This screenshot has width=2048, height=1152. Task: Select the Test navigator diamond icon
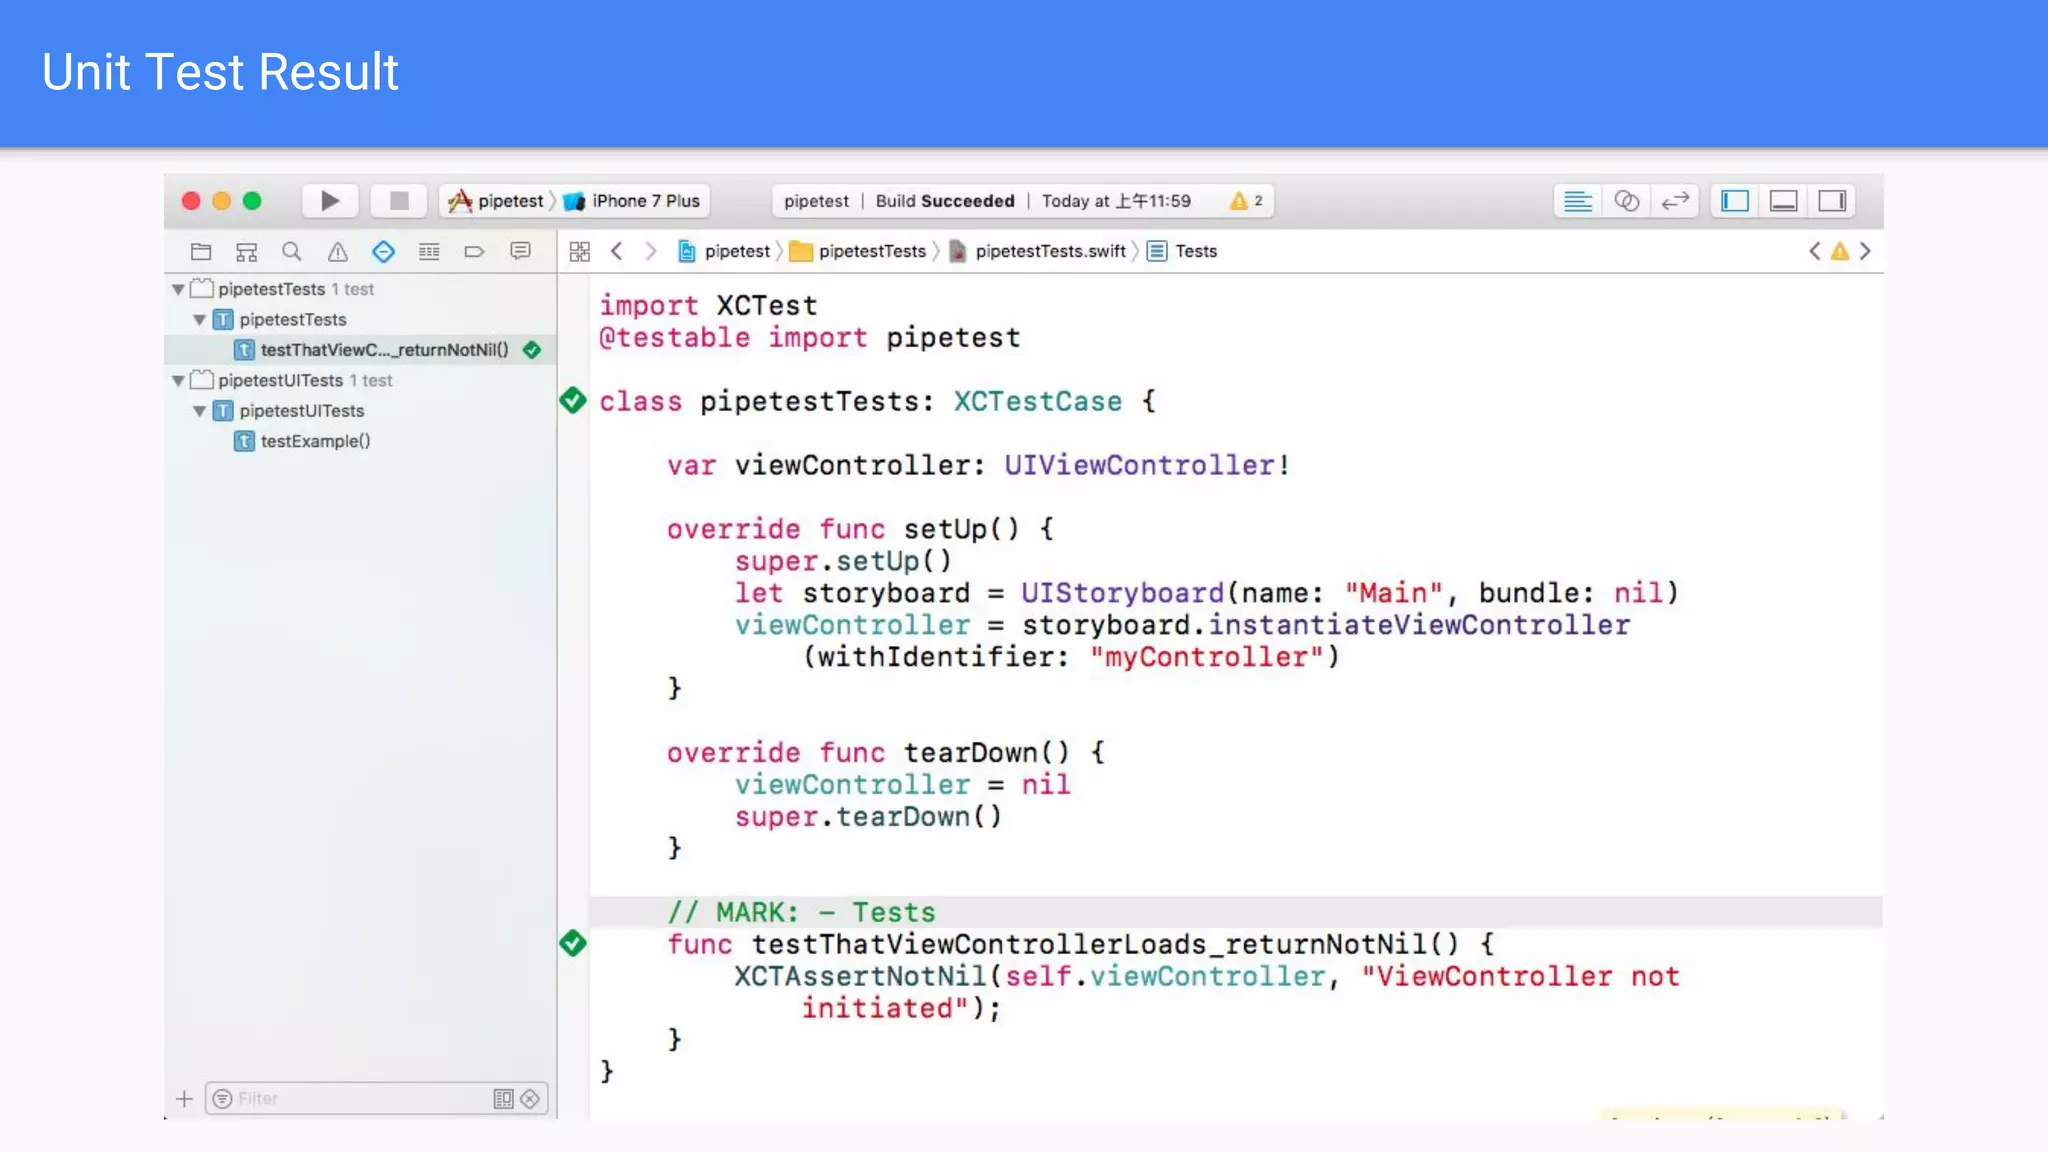(383, 252)
